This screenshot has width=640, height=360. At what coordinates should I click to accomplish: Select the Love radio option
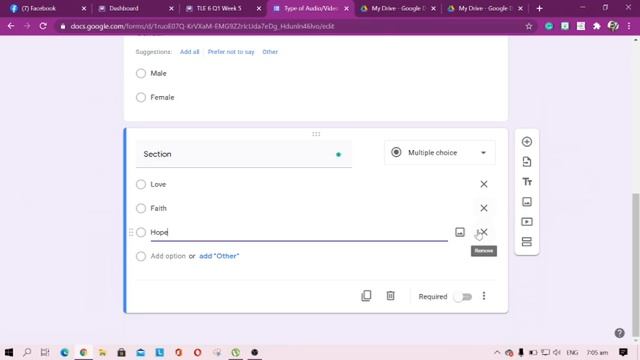[x=141, y=184]
